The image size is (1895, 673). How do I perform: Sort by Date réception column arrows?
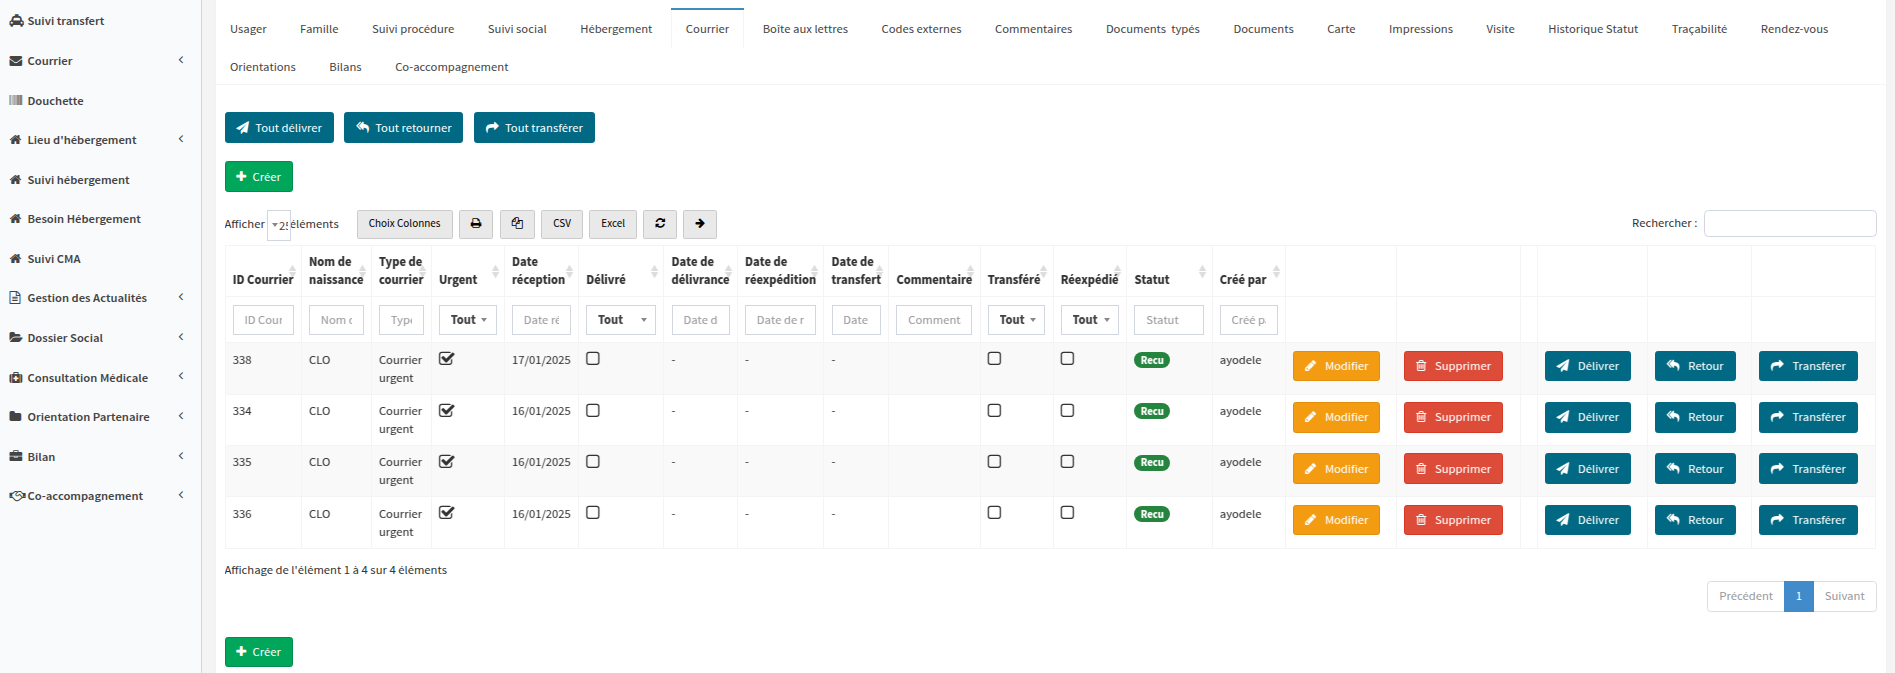tap(569, 271)
